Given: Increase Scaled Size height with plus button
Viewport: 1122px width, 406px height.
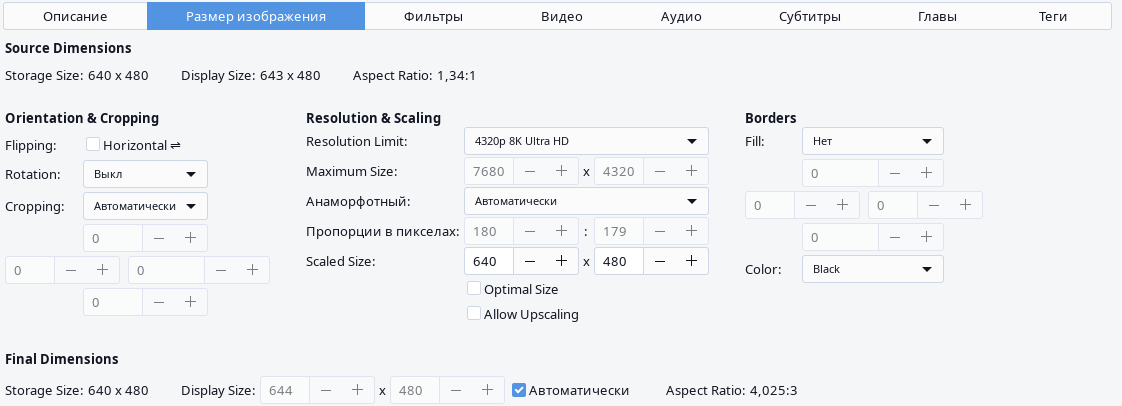Looking at the screenshot, I should pyautogui.click(x=691, y=261).
